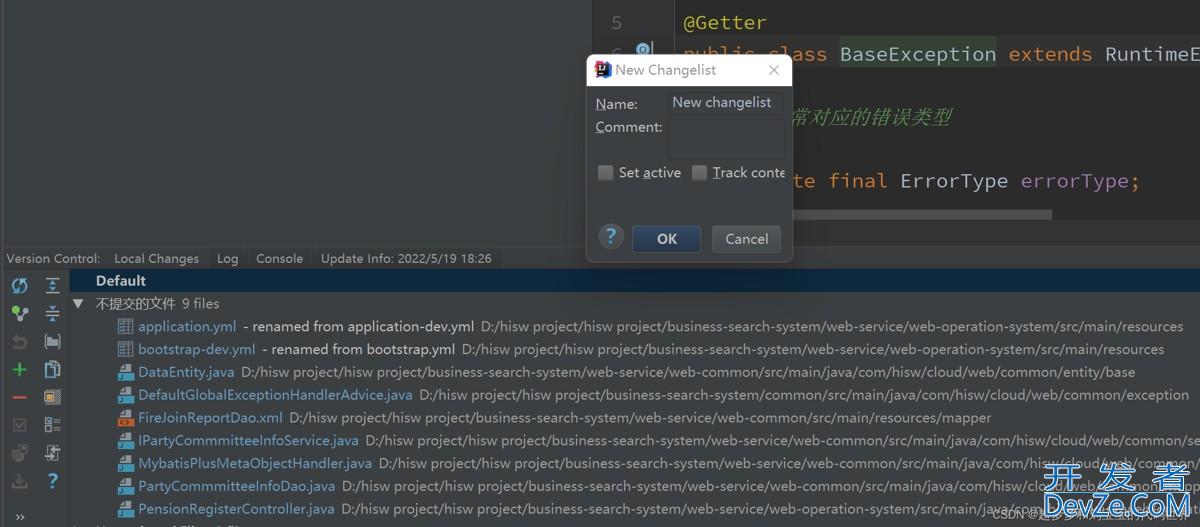The height and width of the screenshot is (527, 1200).
Task: Click the blue question mark toolbar icon
Action: (52, 481)
